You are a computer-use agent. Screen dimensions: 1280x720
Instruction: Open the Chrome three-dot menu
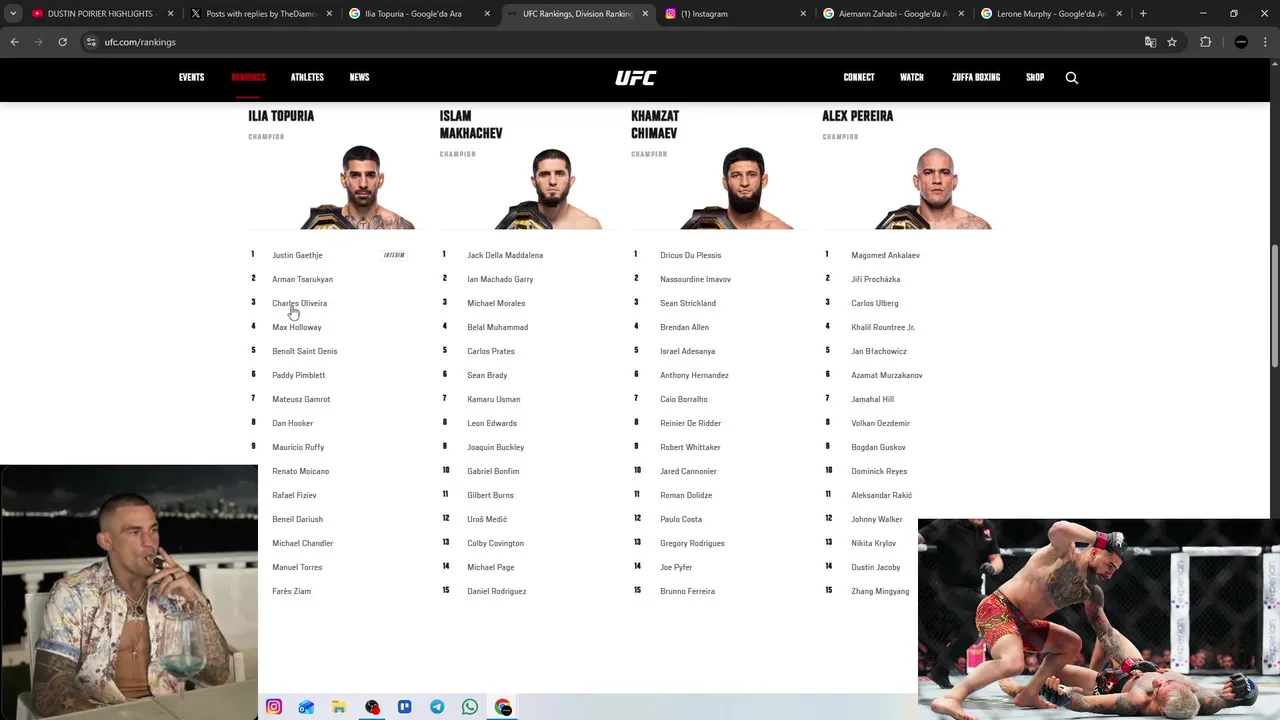pyautogui.click(x=1266, y=42)
